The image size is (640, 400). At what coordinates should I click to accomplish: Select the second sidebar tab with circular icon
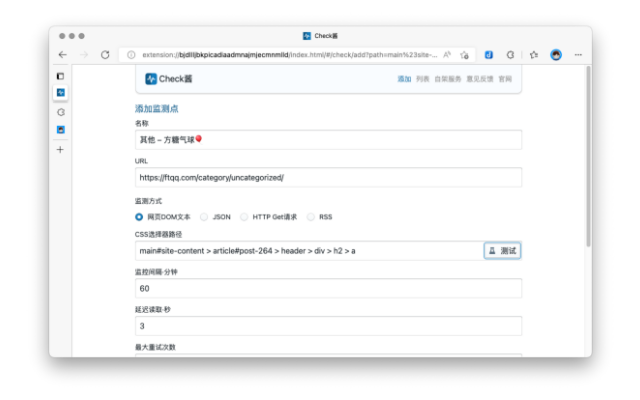click(60, 112)
